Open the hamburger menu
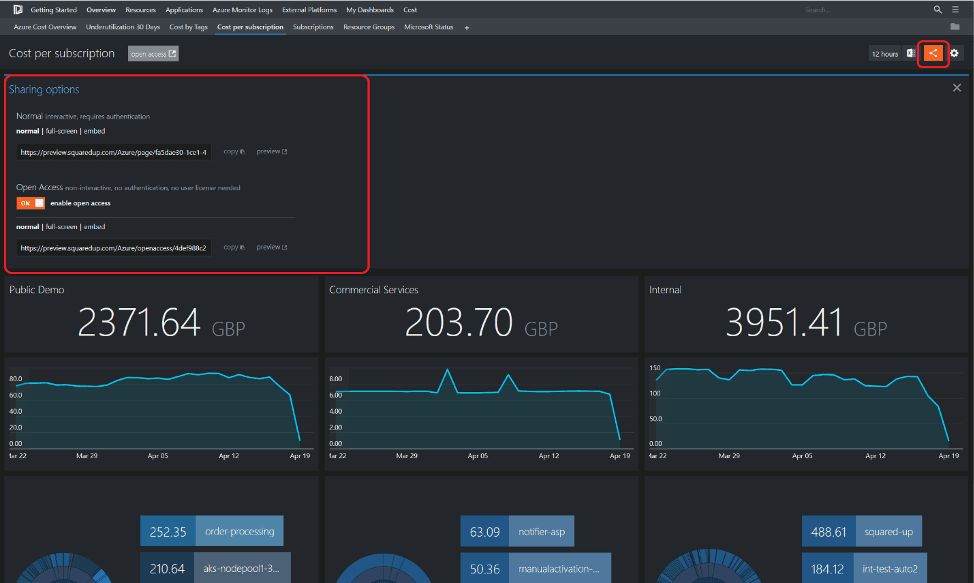The height and width of the screenshot is (583, 974). 955,9
